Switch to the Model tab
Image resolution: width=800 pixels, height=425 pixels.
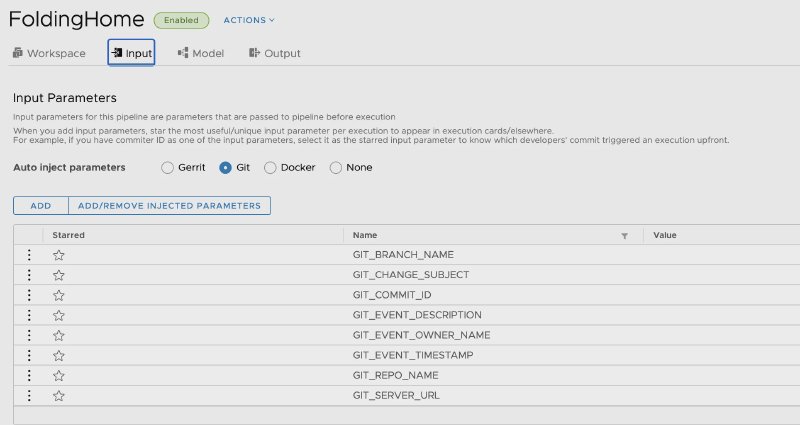point(201,53)
